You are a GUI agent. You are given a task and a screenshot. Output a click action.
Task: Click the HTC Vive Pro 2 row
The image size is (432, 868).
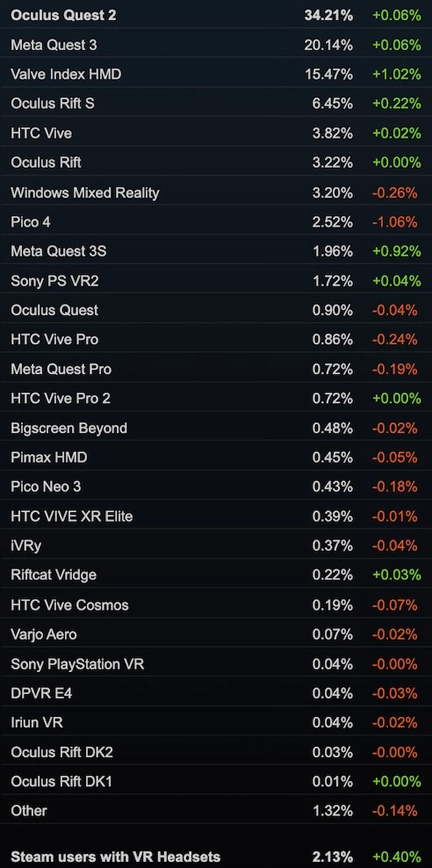tap(216, 399)
